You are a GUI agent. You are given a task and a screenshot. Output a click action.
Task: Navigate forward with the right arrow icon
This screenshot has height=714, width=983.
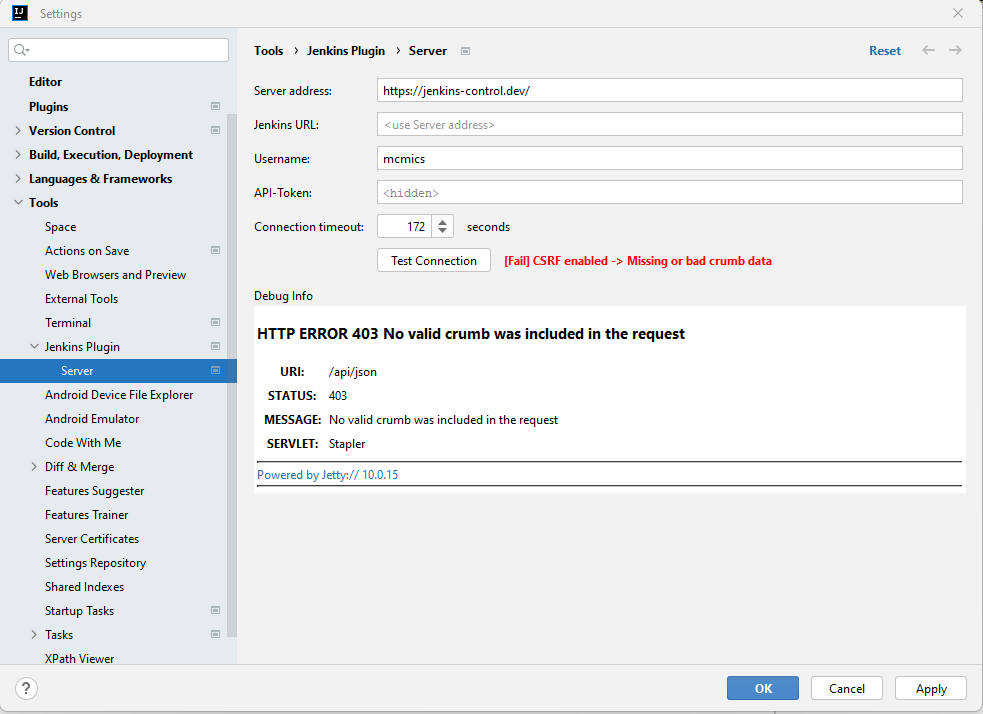click(x=955, y=50)
